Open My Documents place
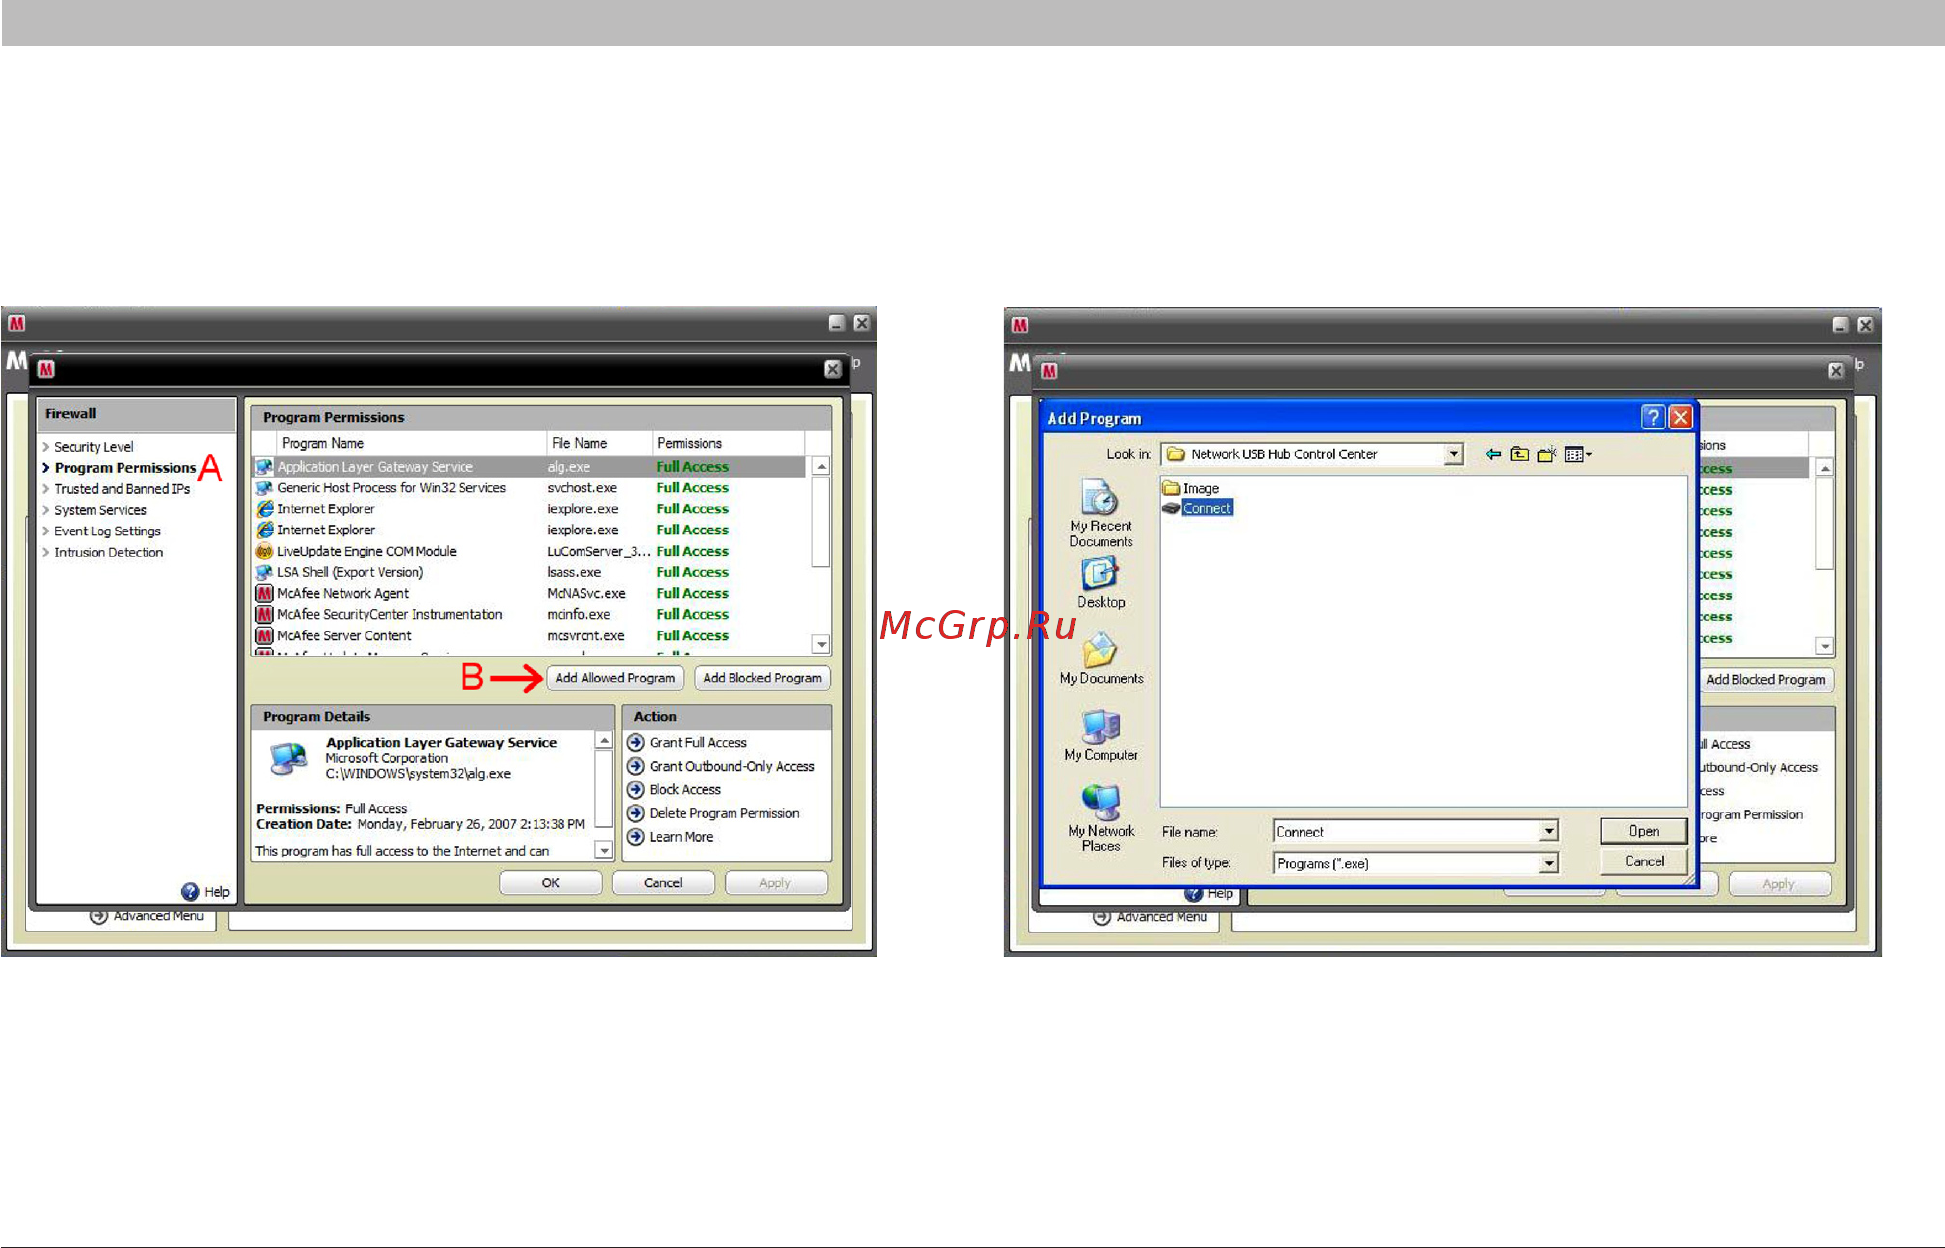 click(1101, 659)
